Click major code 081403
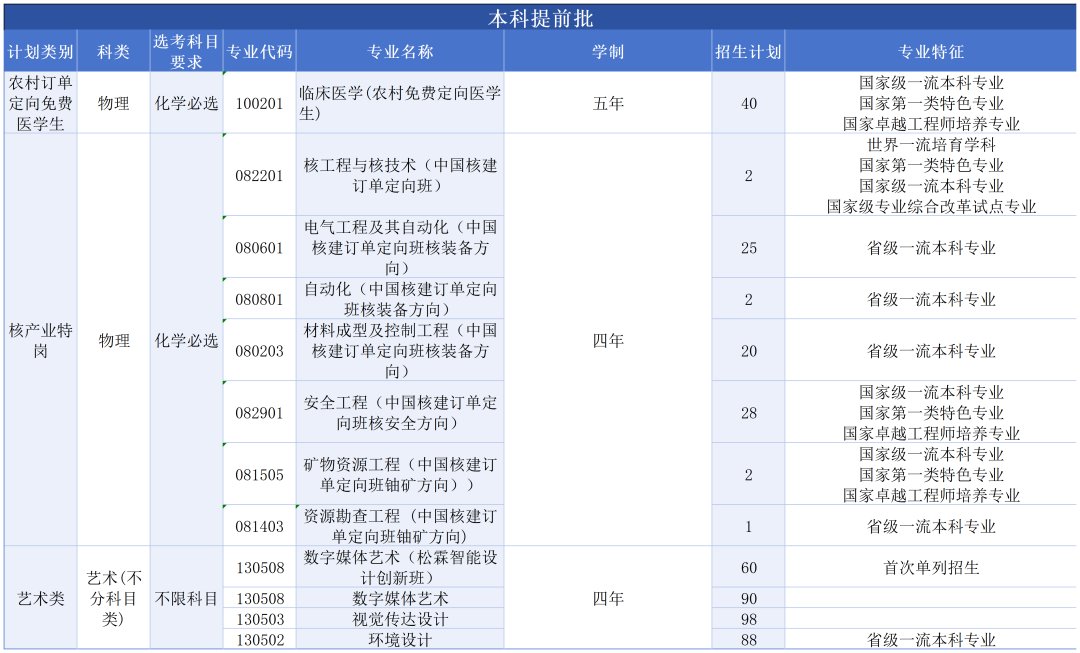 (x=260, y=526)
